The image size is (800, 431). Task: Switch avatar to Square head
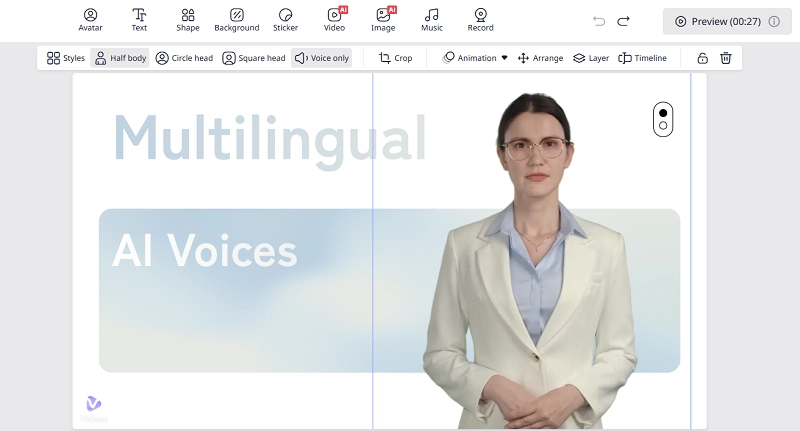click(x=254, y=58)
